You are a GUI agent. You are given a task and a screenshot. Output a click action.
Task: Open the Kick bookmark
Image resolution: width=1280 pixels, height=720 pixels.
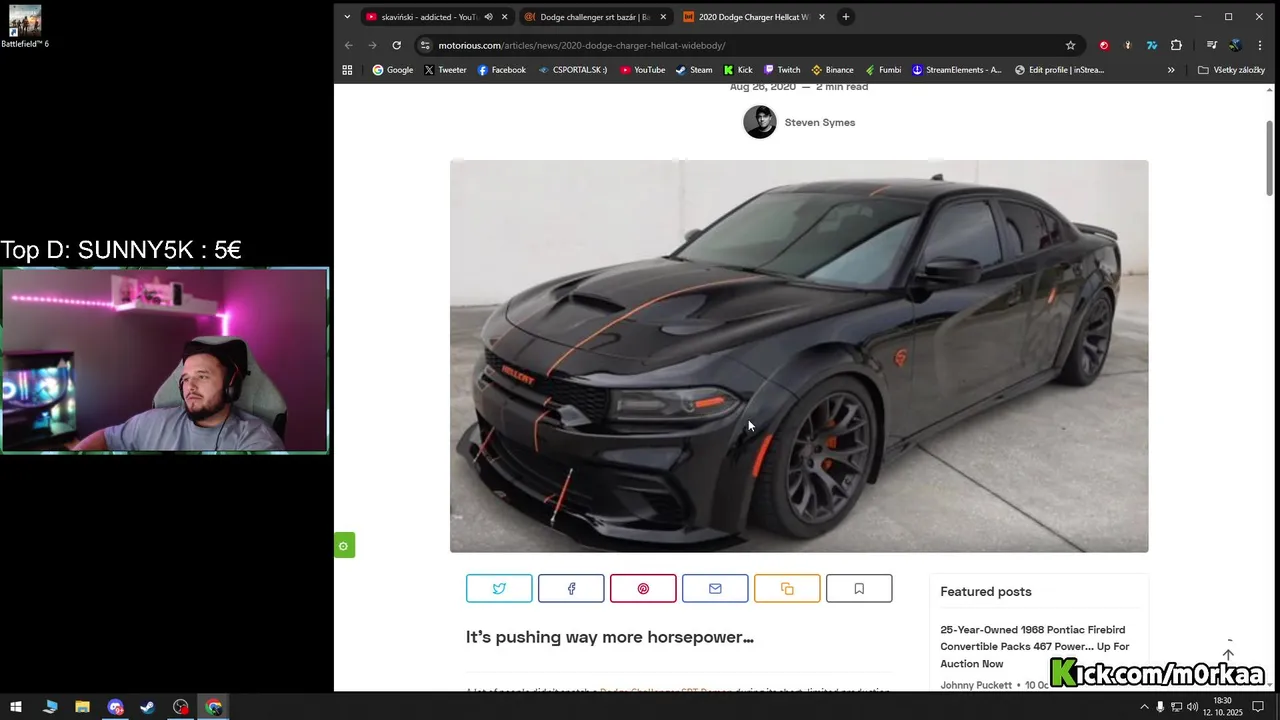tap(738, 70)
